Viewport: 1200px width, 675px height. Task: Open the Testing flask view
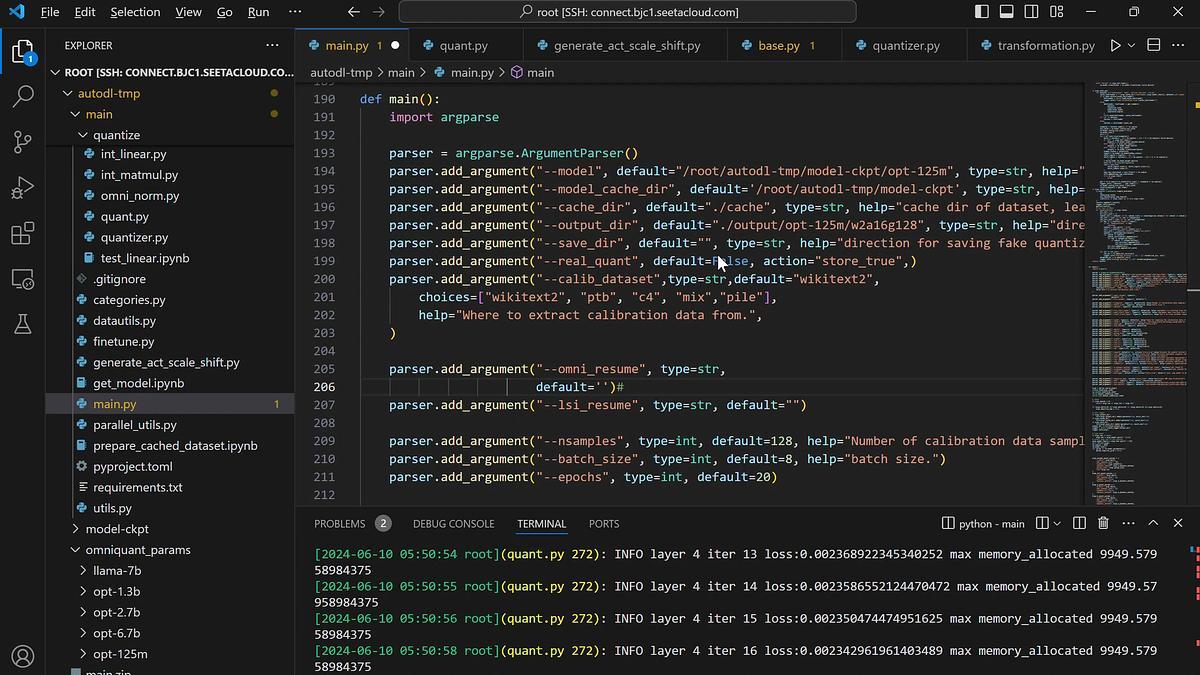click(x=22, y=325)
